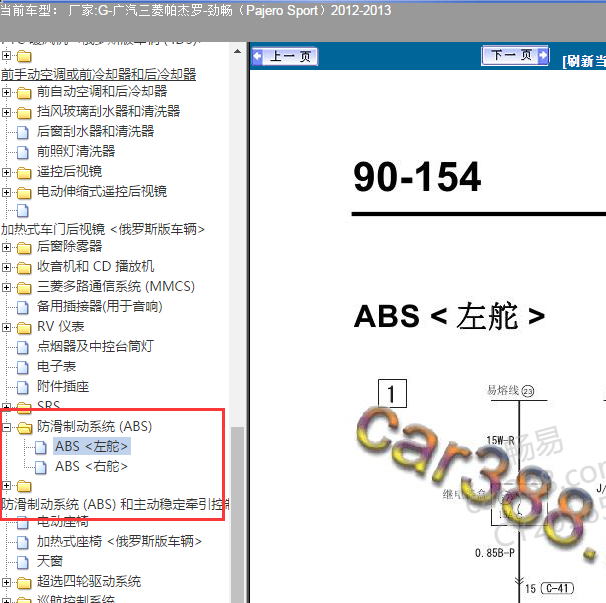Click folder icon beside 后窗除雾器

pyautogui.click(x=24, y=248)
